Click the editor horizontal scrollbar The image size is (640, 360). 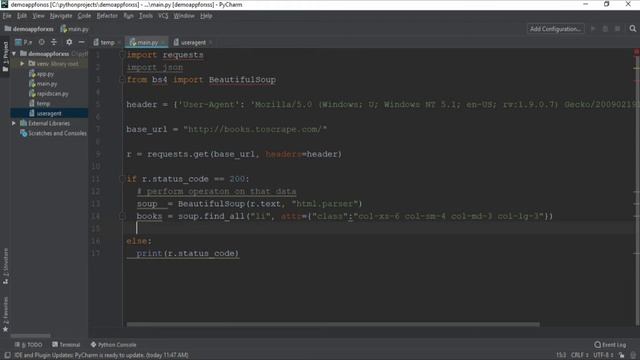point(333,324)
